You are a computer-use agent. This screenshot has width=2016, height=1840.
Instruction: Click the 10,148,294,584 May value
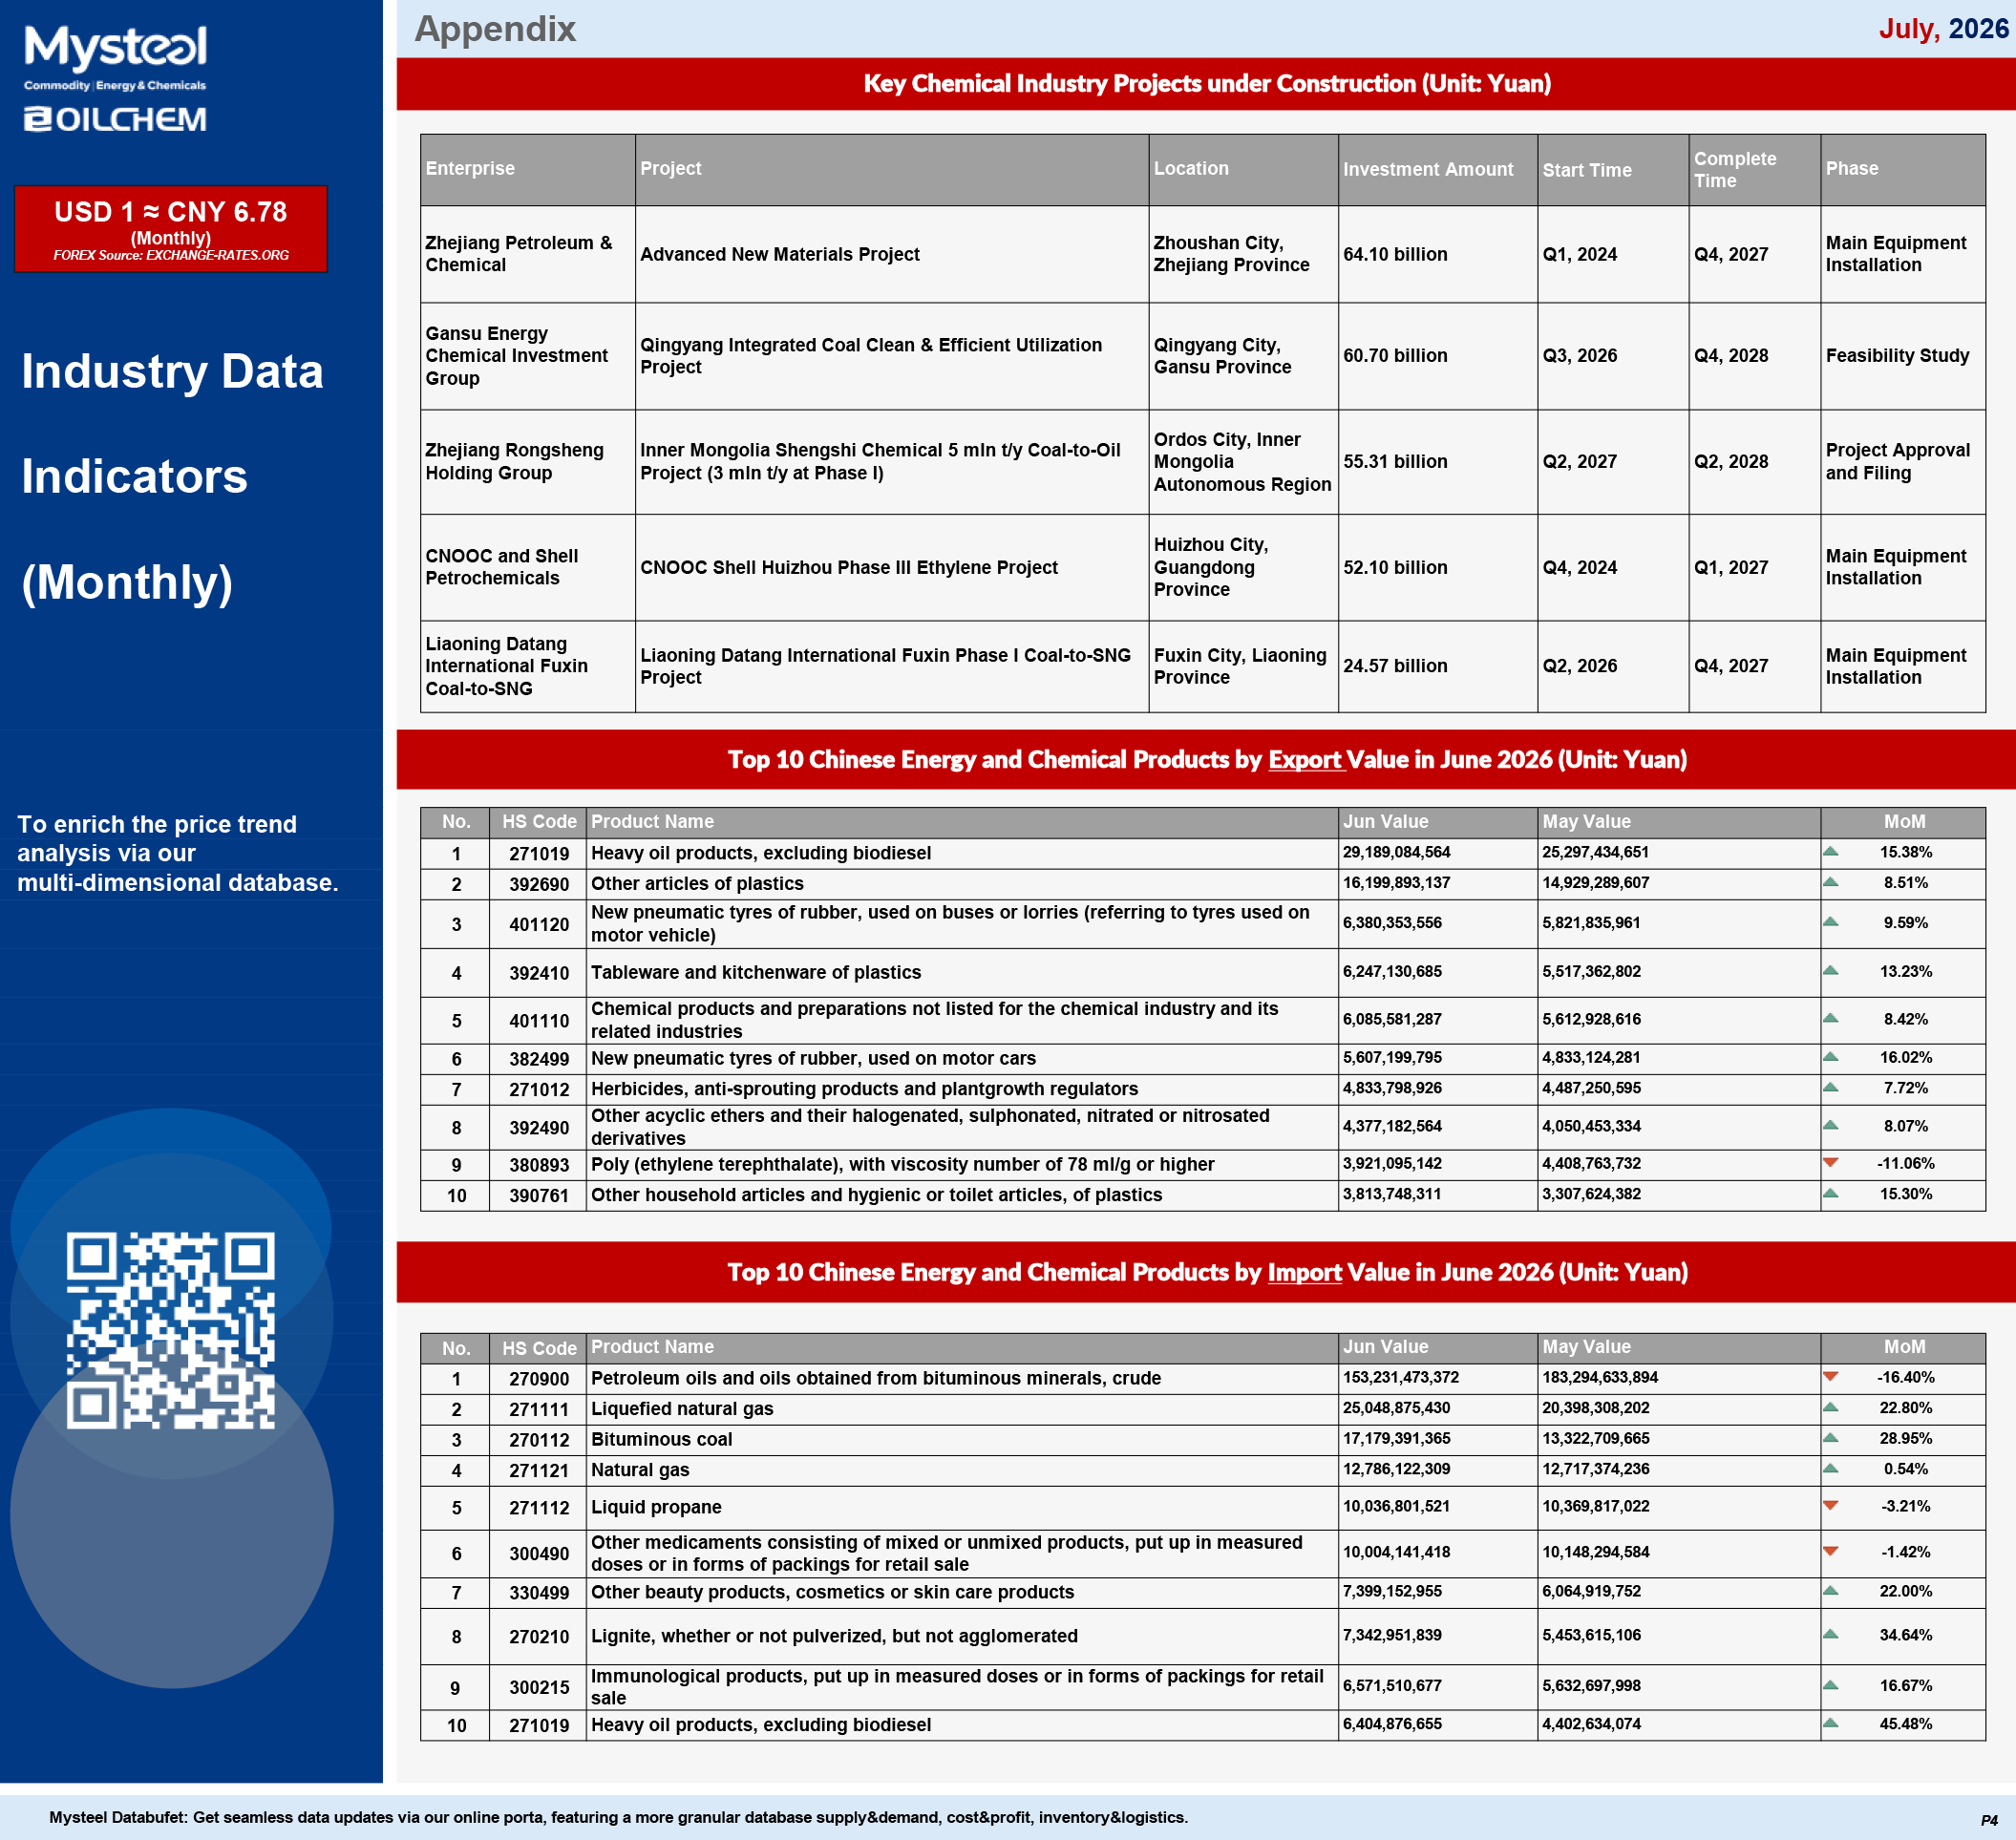[1595, 1553]
